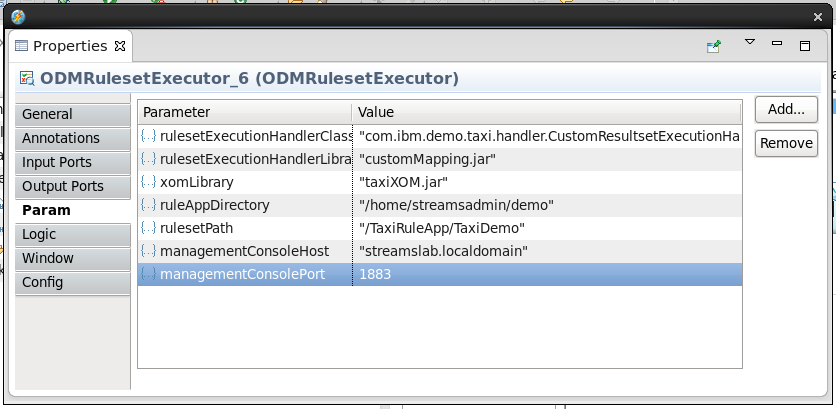
Task: Click the ODMRulesetExecutor_6 title heading
Action: point(250,78)
